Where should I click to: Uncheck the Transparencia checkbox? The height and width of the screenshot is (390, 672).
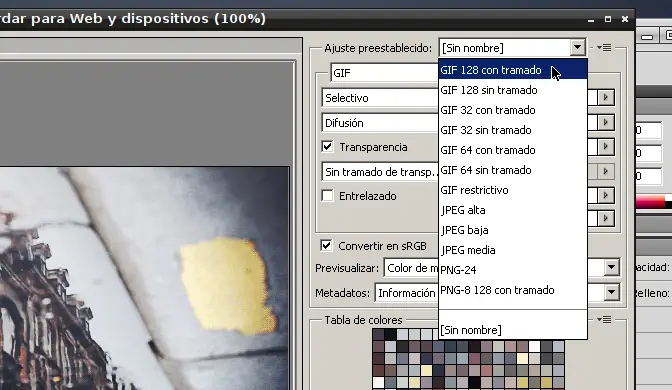tap(327, 147)
